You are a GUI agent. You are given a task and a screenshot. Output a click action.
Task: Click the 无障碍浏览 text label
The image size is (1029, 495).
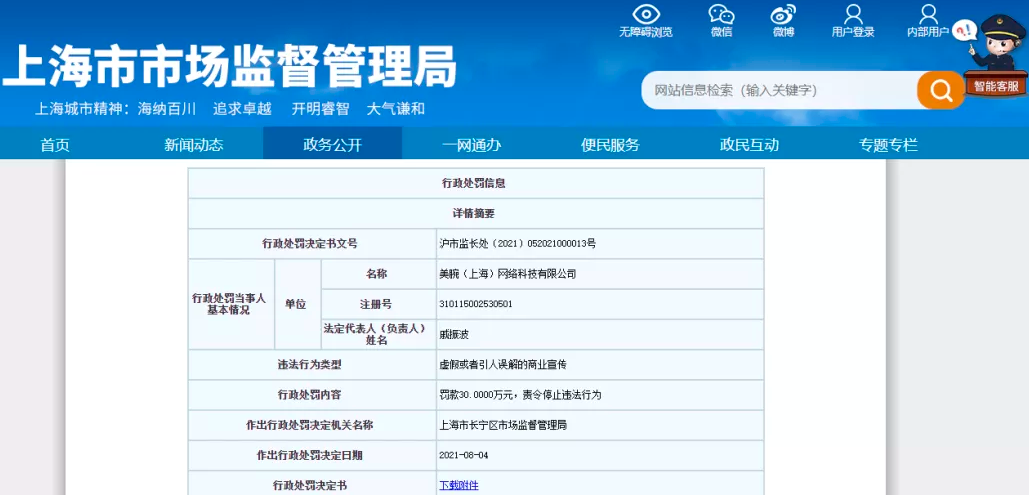tap(646, 32)
